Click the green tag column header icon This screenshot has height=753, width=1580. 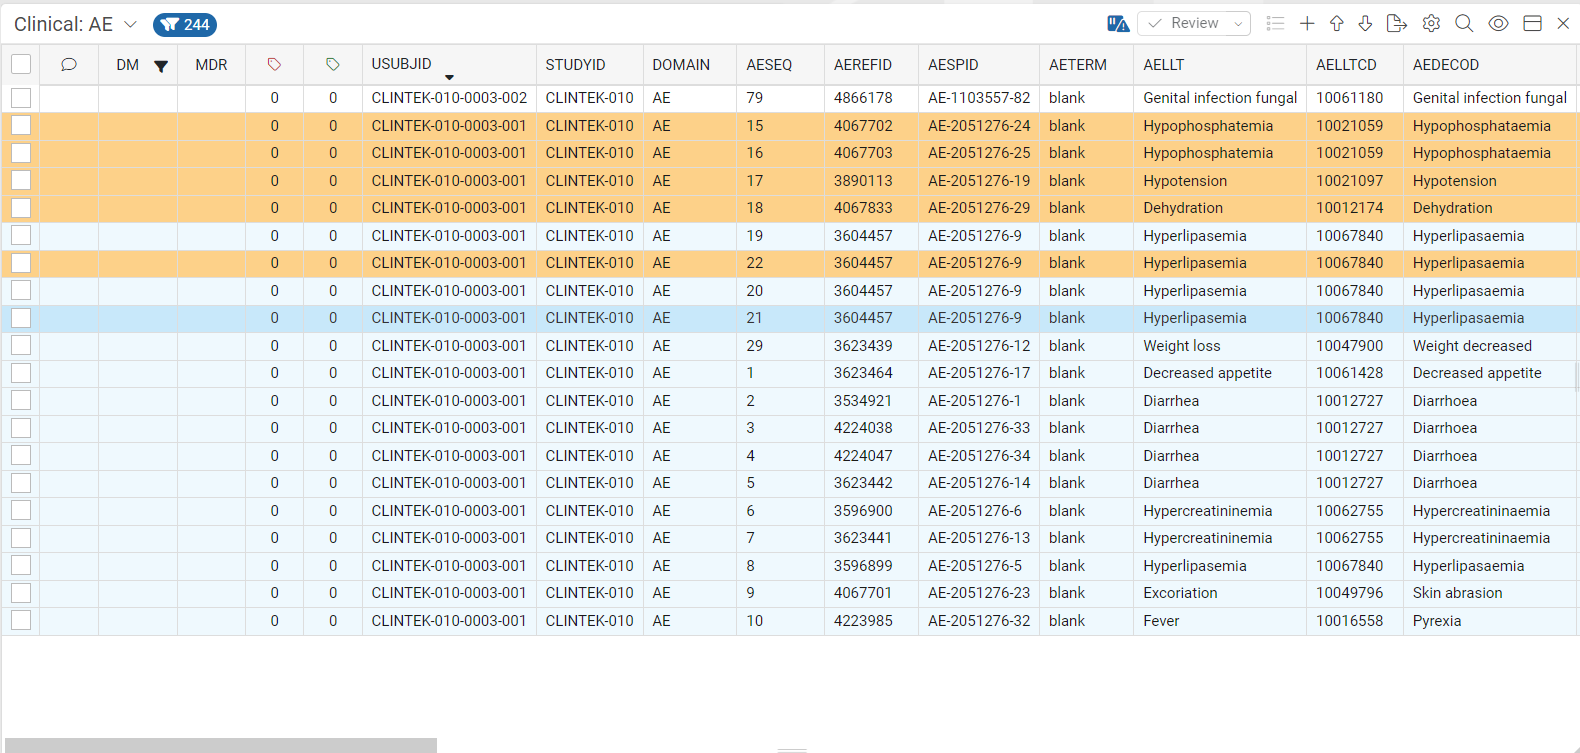[x=333, y=65]
